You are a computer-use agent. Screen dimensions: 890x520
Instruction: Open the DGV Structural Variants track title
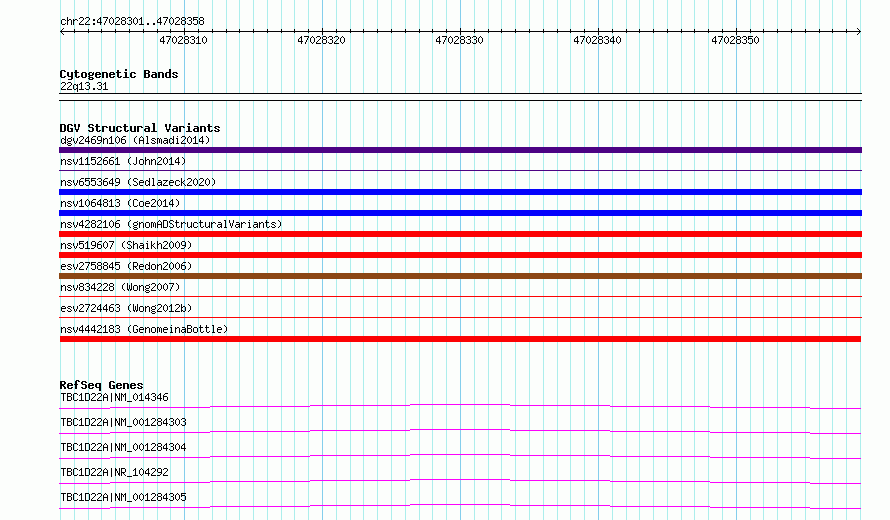tap(140, 128)
